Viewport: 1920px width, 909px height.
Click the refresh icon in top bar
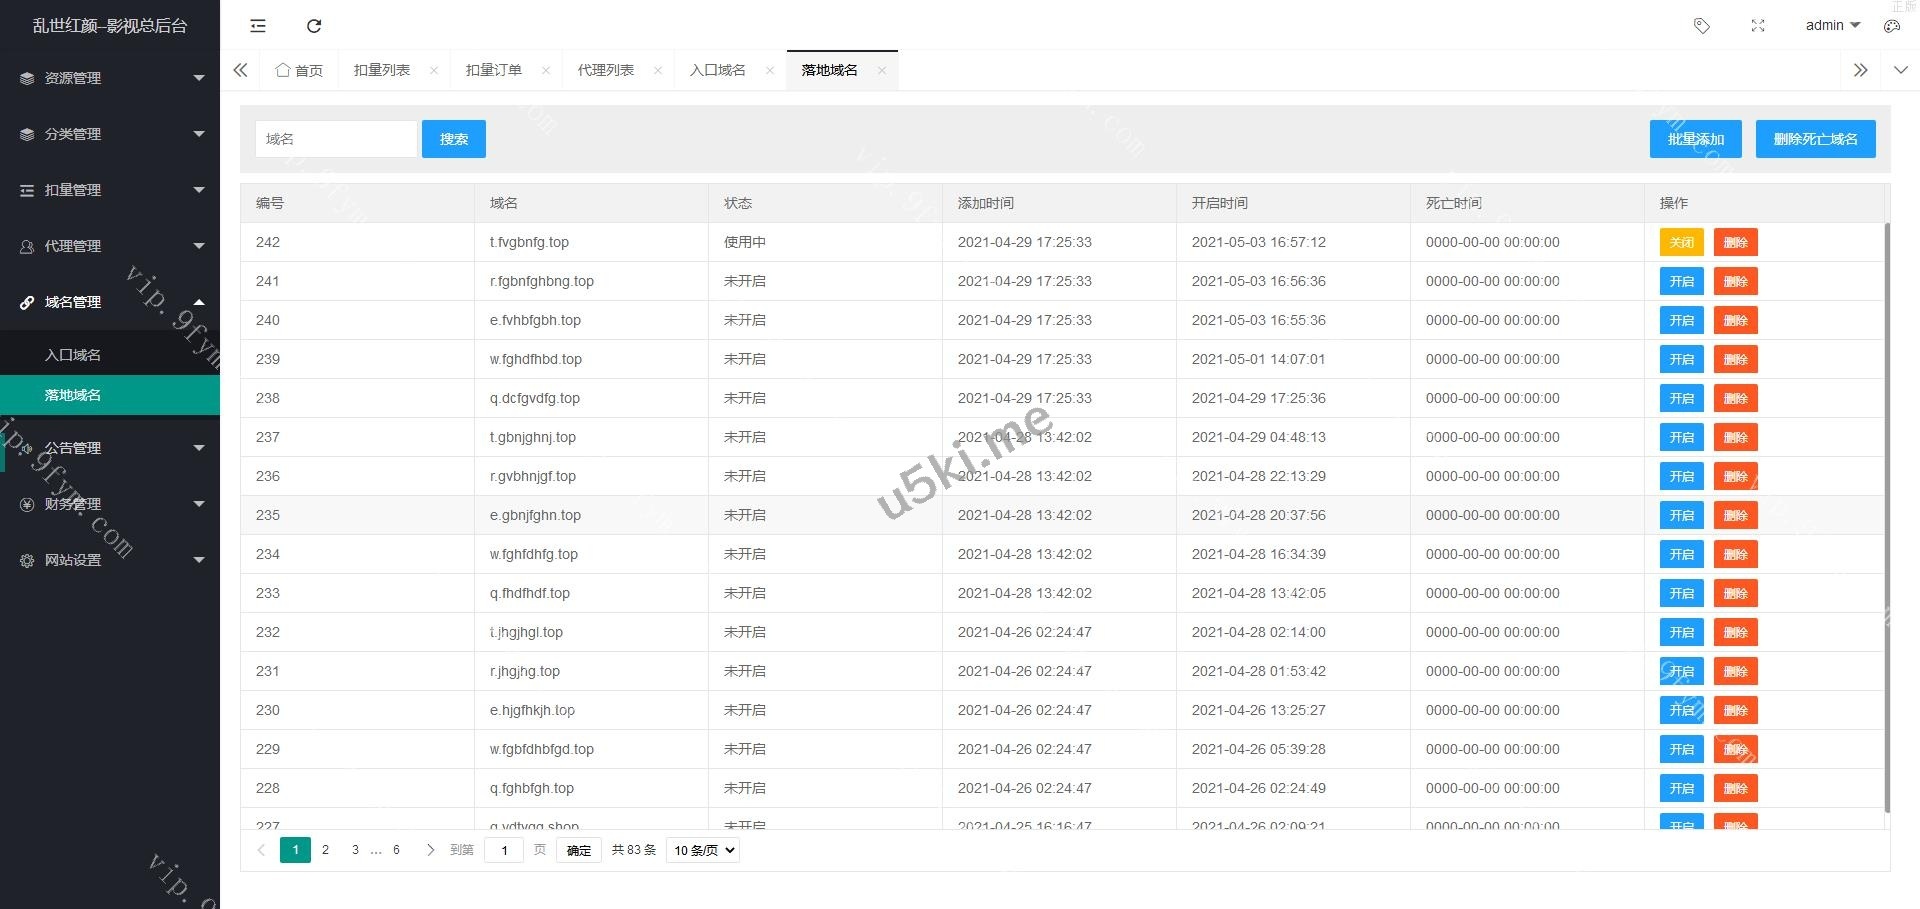tap(314, 26)
